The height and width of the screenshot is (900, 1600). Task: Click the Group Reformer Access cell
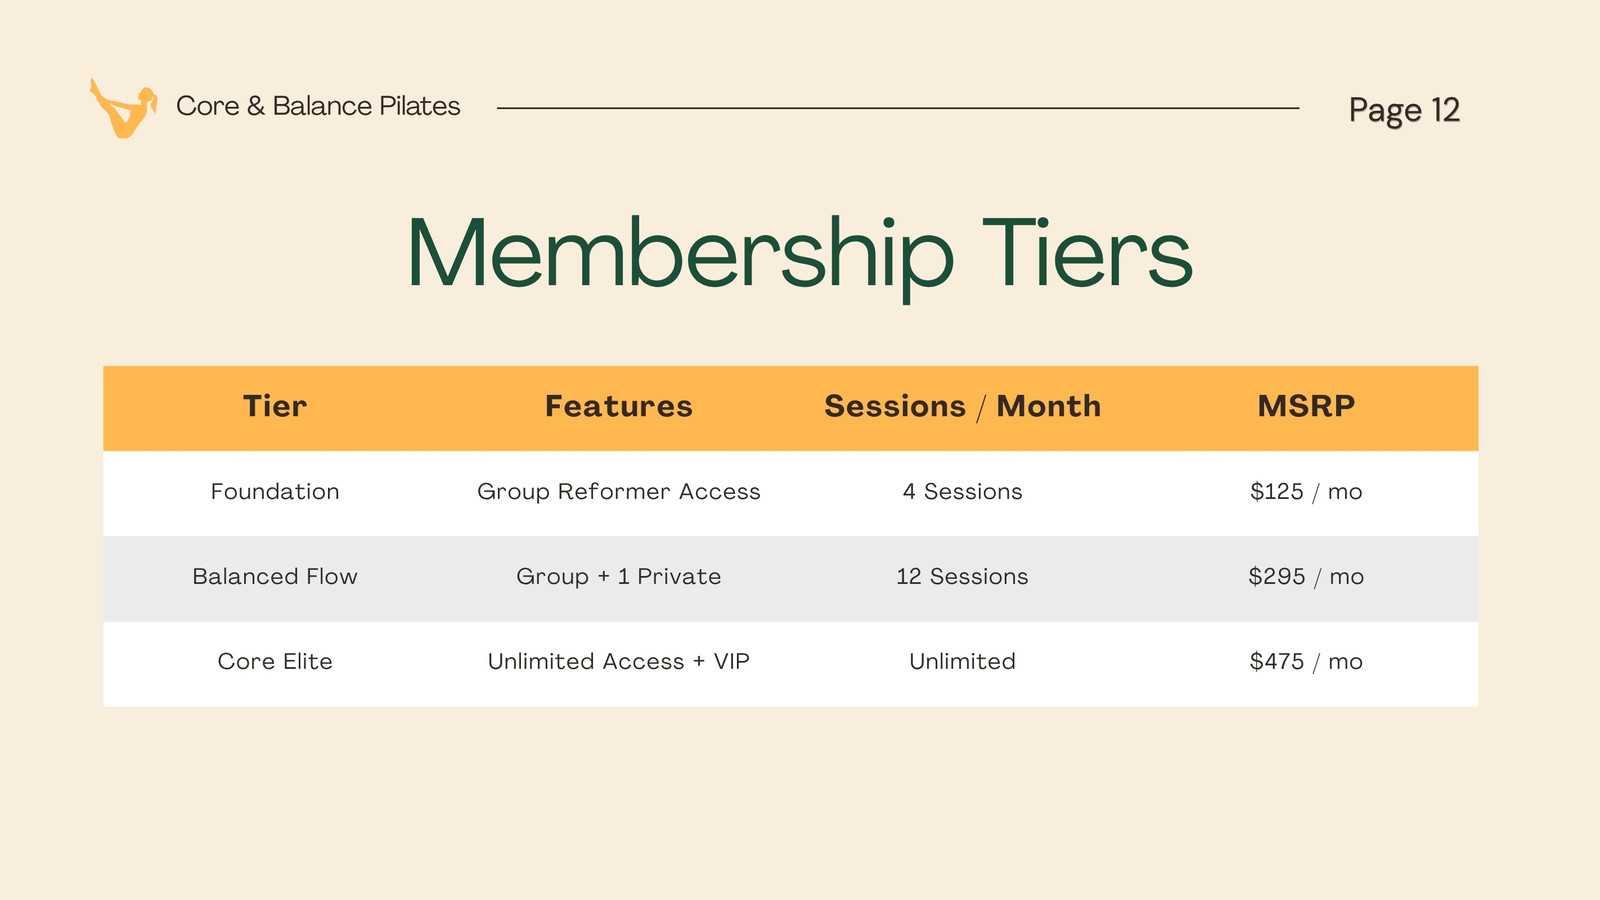[619, 492]
